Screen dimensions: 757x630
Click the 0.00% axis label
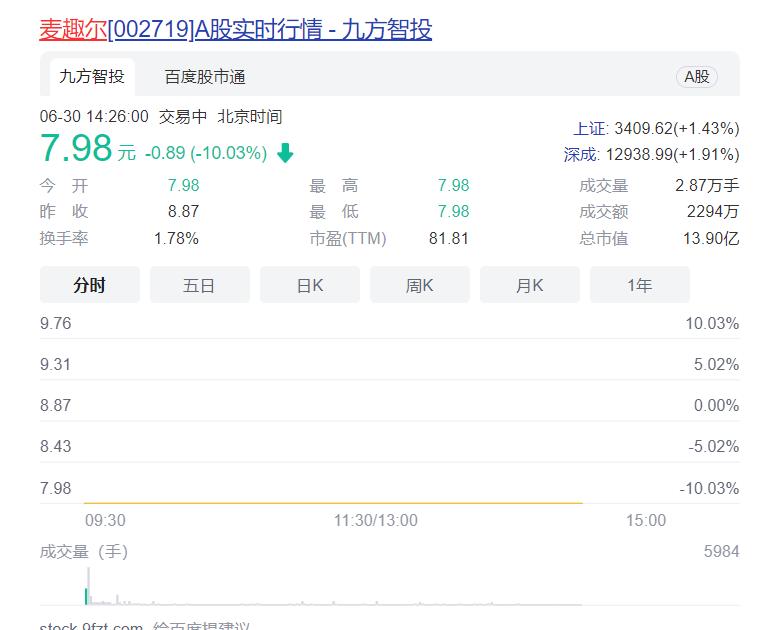pos(716,406)
